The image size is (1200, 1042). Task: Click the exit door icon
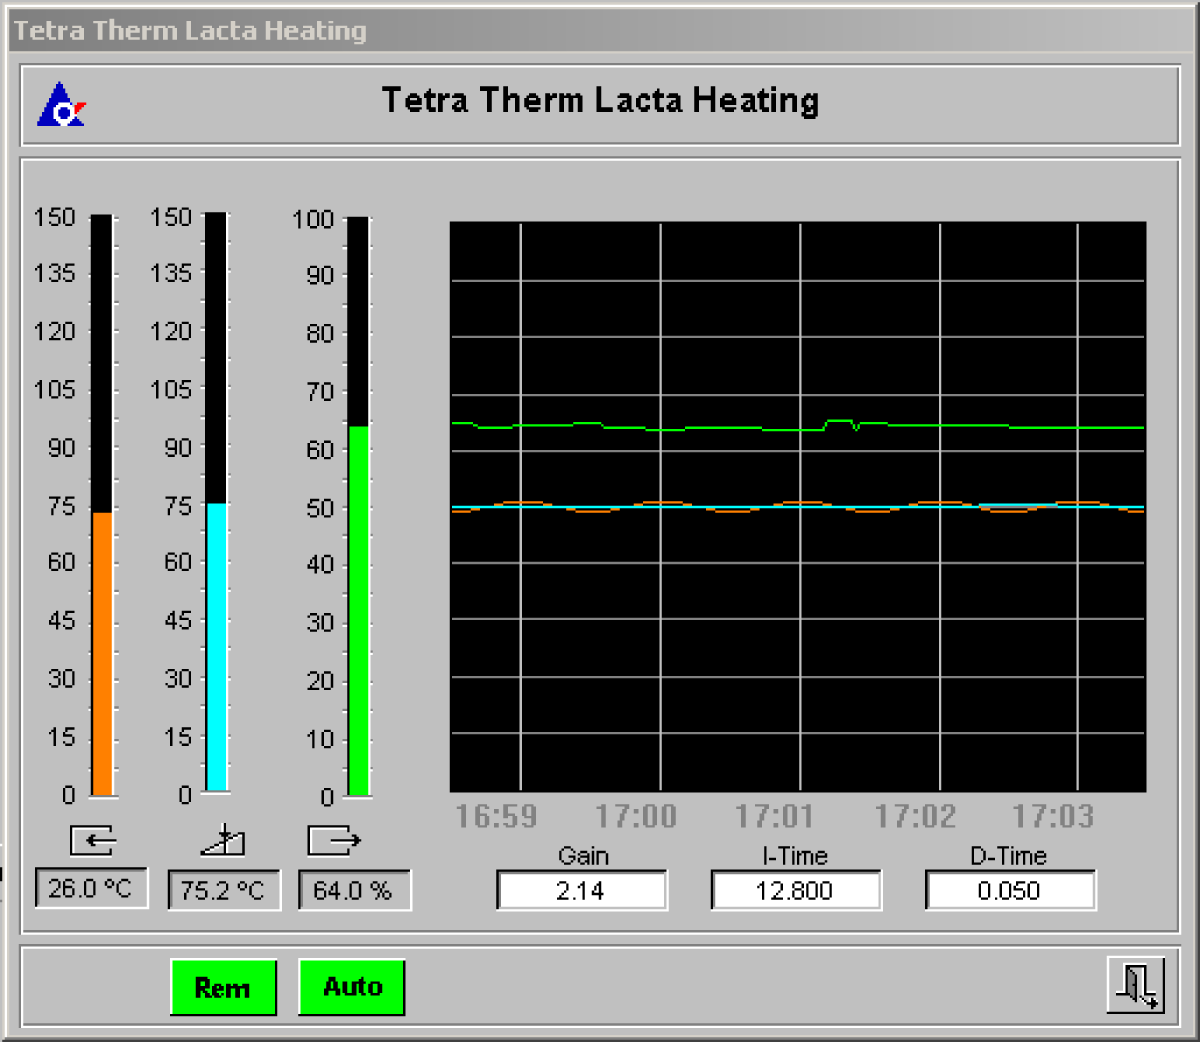pyautogui.click(x=1136, y=985)
